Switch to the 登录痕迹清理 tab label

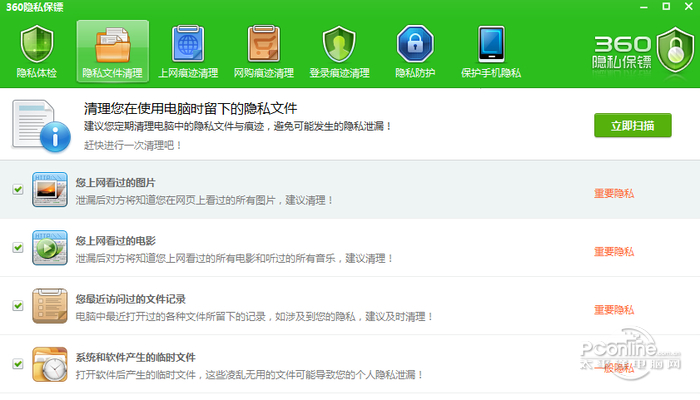[x=339, y=73]
